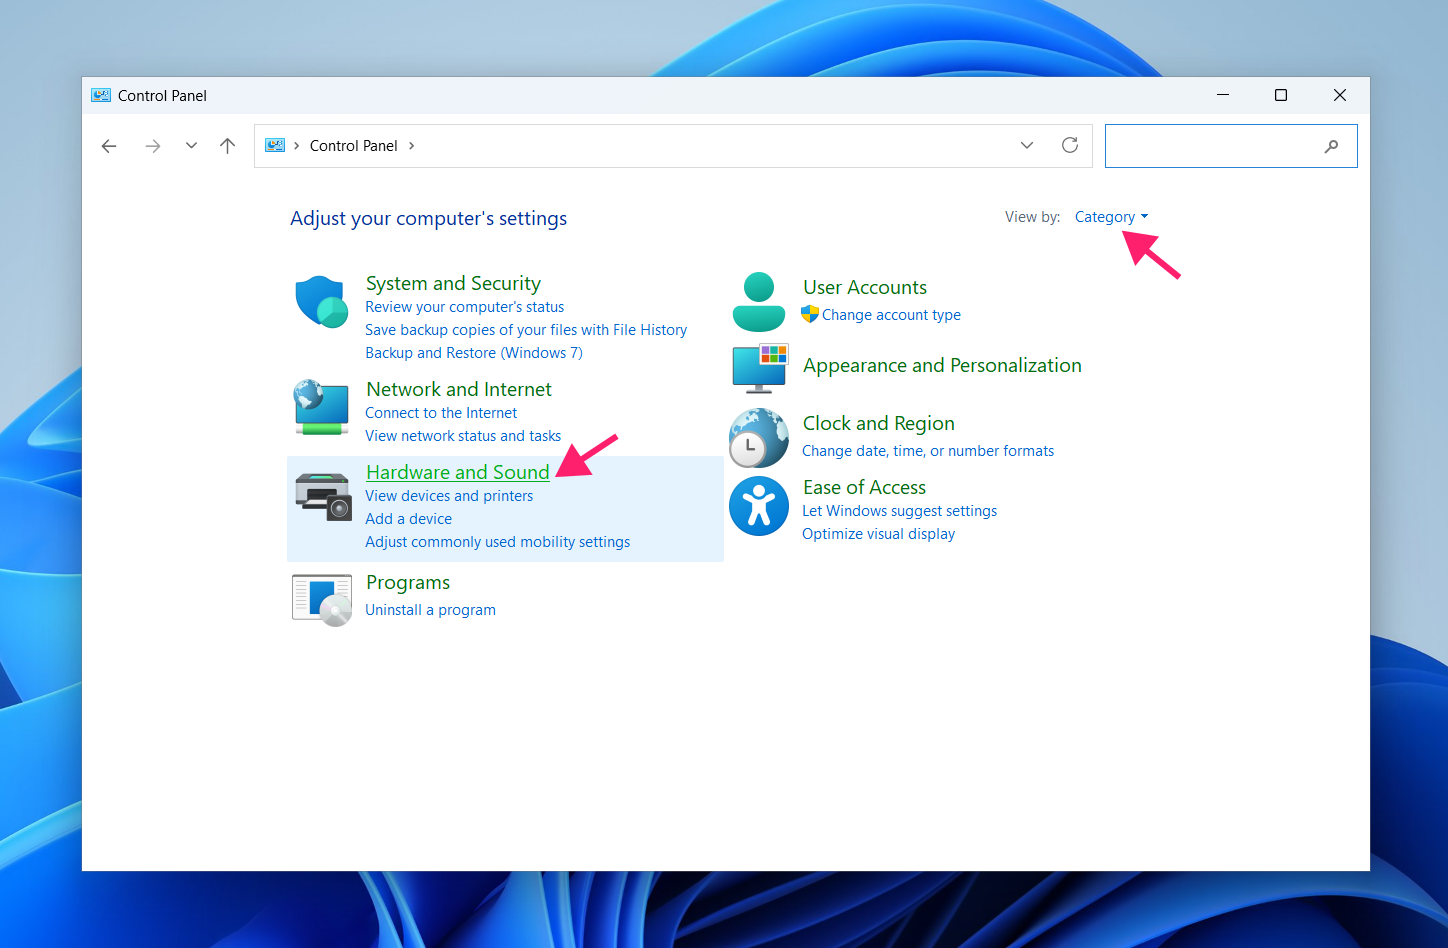This screenshot has height=948, width=1448.
Task: Expand the address bar history dropdown
Action: click(x=1027, y=145)
